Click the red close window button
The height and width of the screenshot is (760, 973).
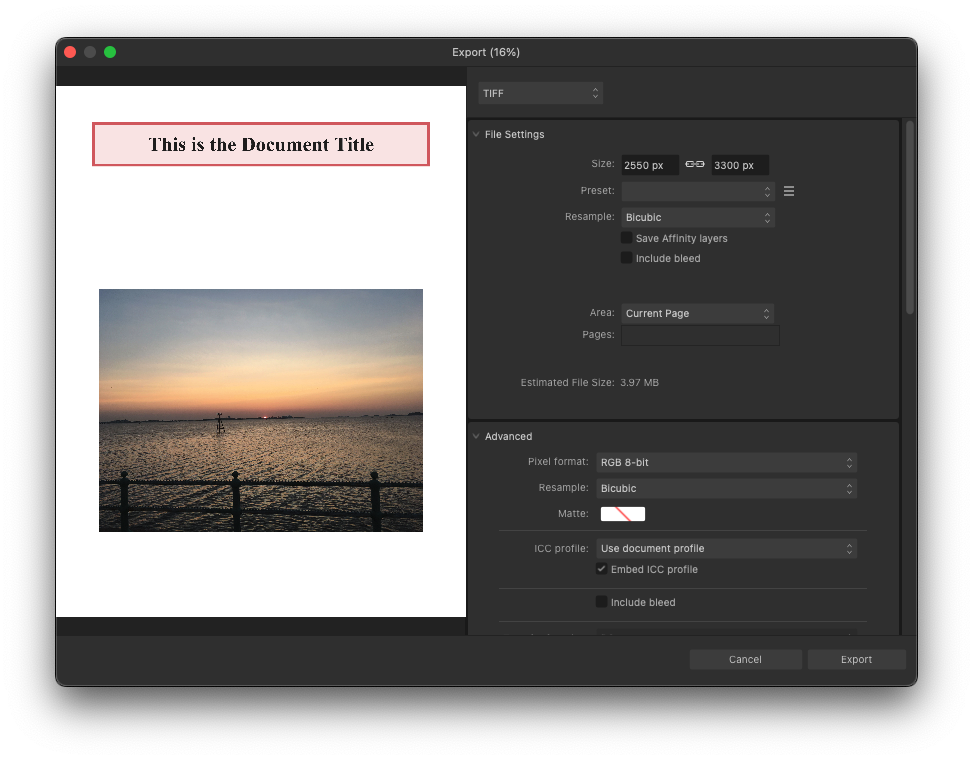pyautogui.click(x=70, y=52)
